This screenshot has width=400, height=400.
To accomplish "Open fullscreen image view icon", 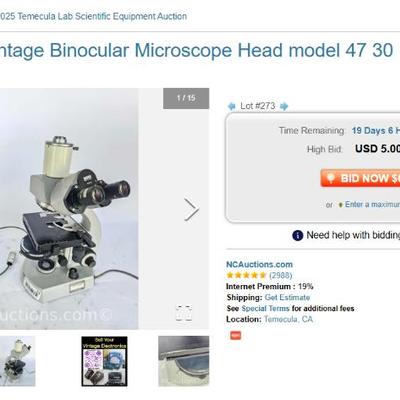I will pos(184,313).
